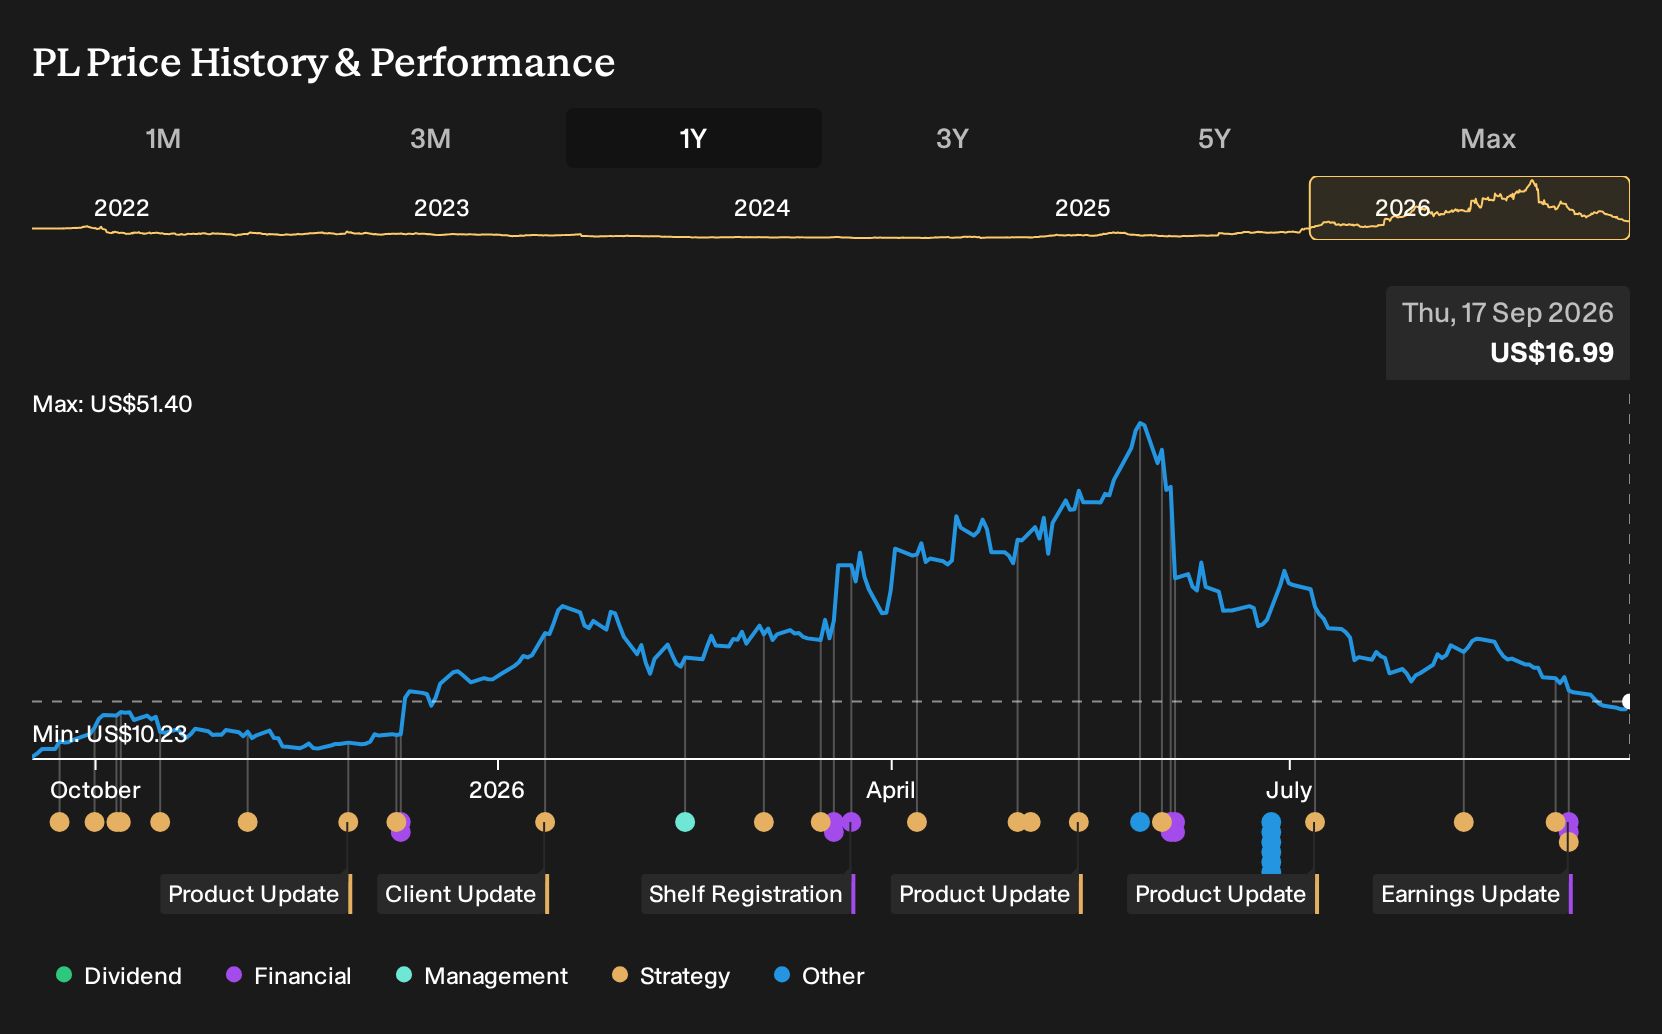Select the Max time range tab
The width and height of the screenshot is (1662, 1034).
pyautogui.click(x=1488, y=138)
